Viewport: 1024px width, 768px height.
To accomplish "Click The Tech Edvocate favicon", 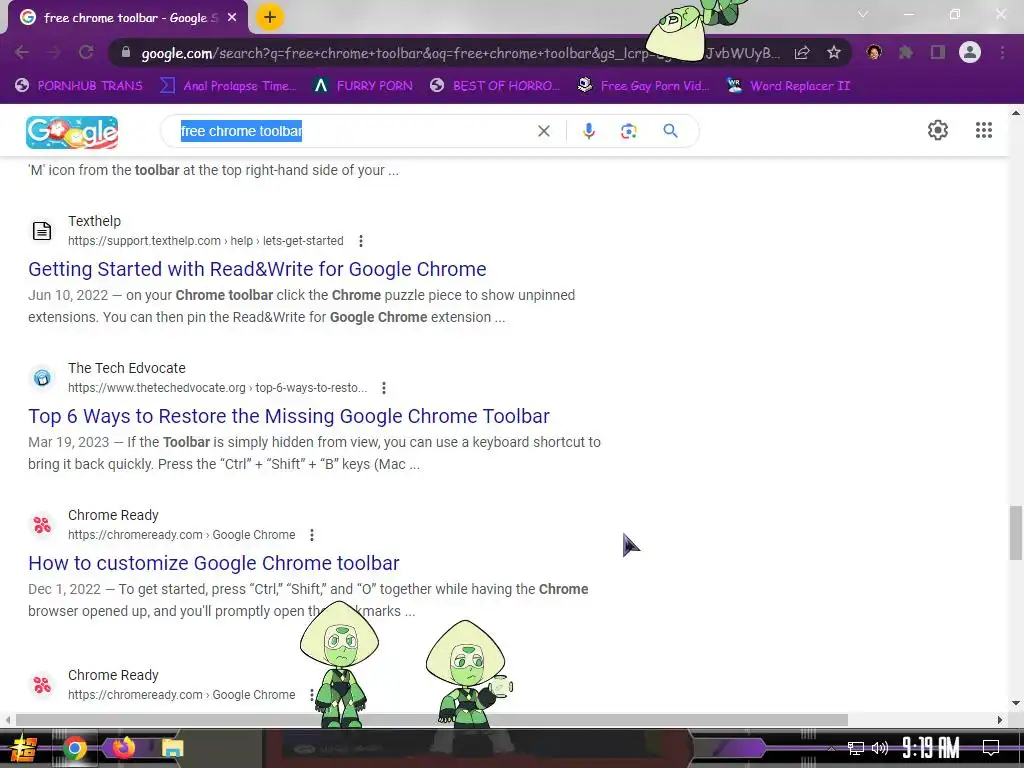I will pos(42,377).
